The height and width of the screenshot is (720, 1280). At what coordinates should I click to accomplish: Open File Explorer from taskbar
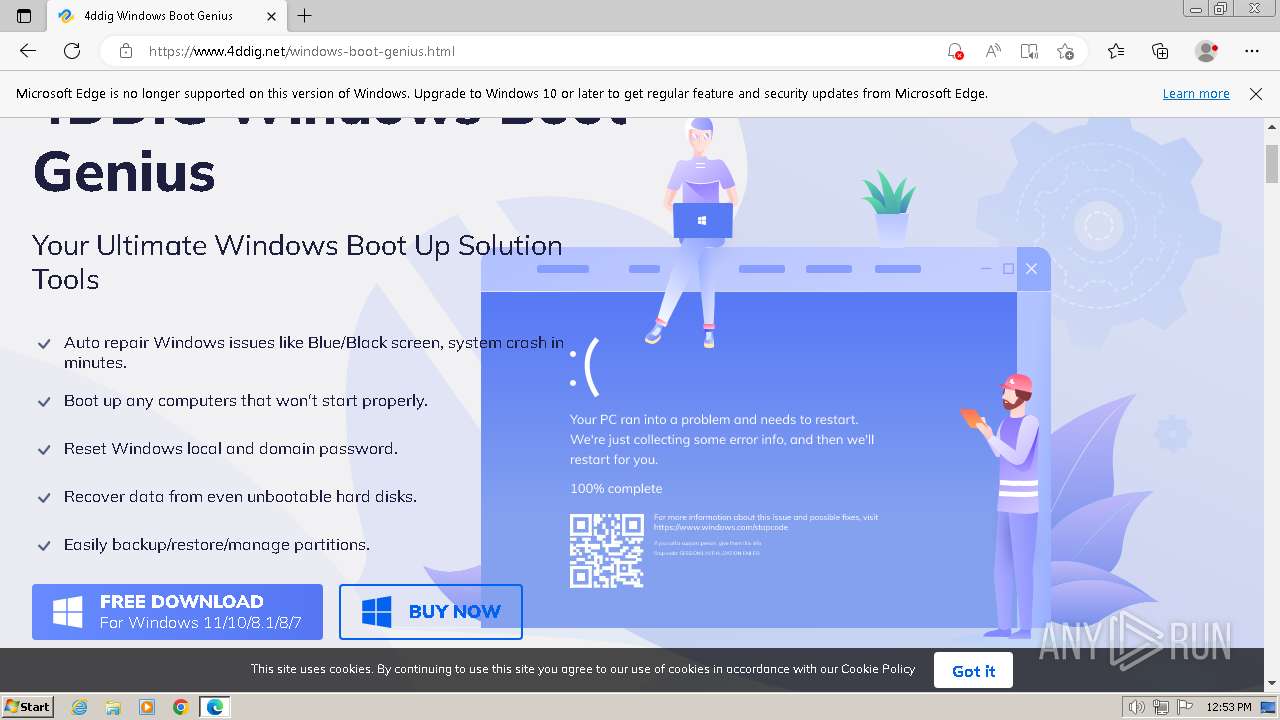pyautogui.click(x=113, y=707)
